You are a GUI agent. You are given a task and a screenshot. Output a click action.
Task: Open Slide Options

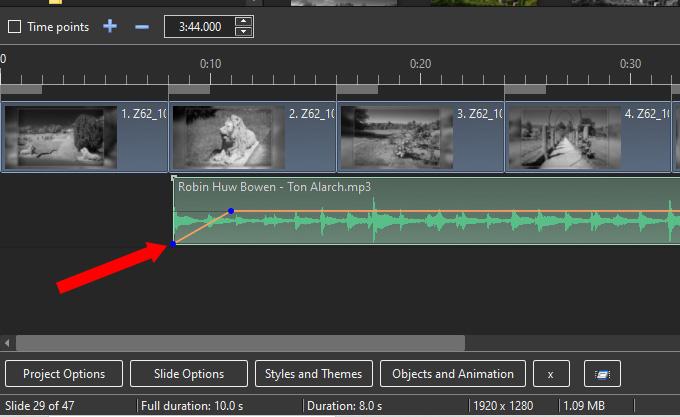(x=189, y=374)
